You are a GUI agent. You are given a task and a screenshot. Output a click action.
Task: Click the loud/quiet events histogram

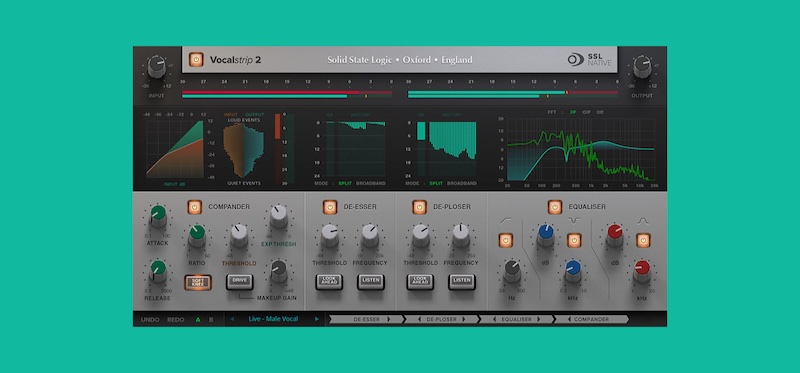coord(243,150)
